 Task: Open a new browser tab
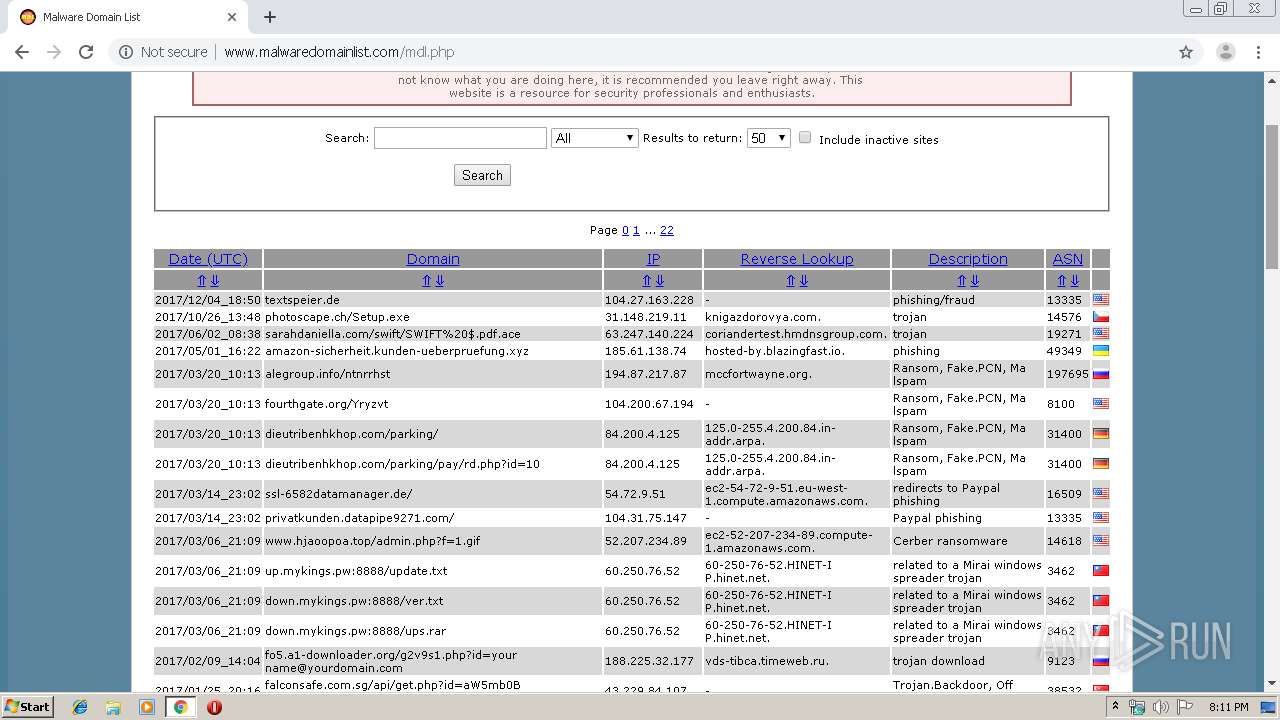(x=270, y=17)
